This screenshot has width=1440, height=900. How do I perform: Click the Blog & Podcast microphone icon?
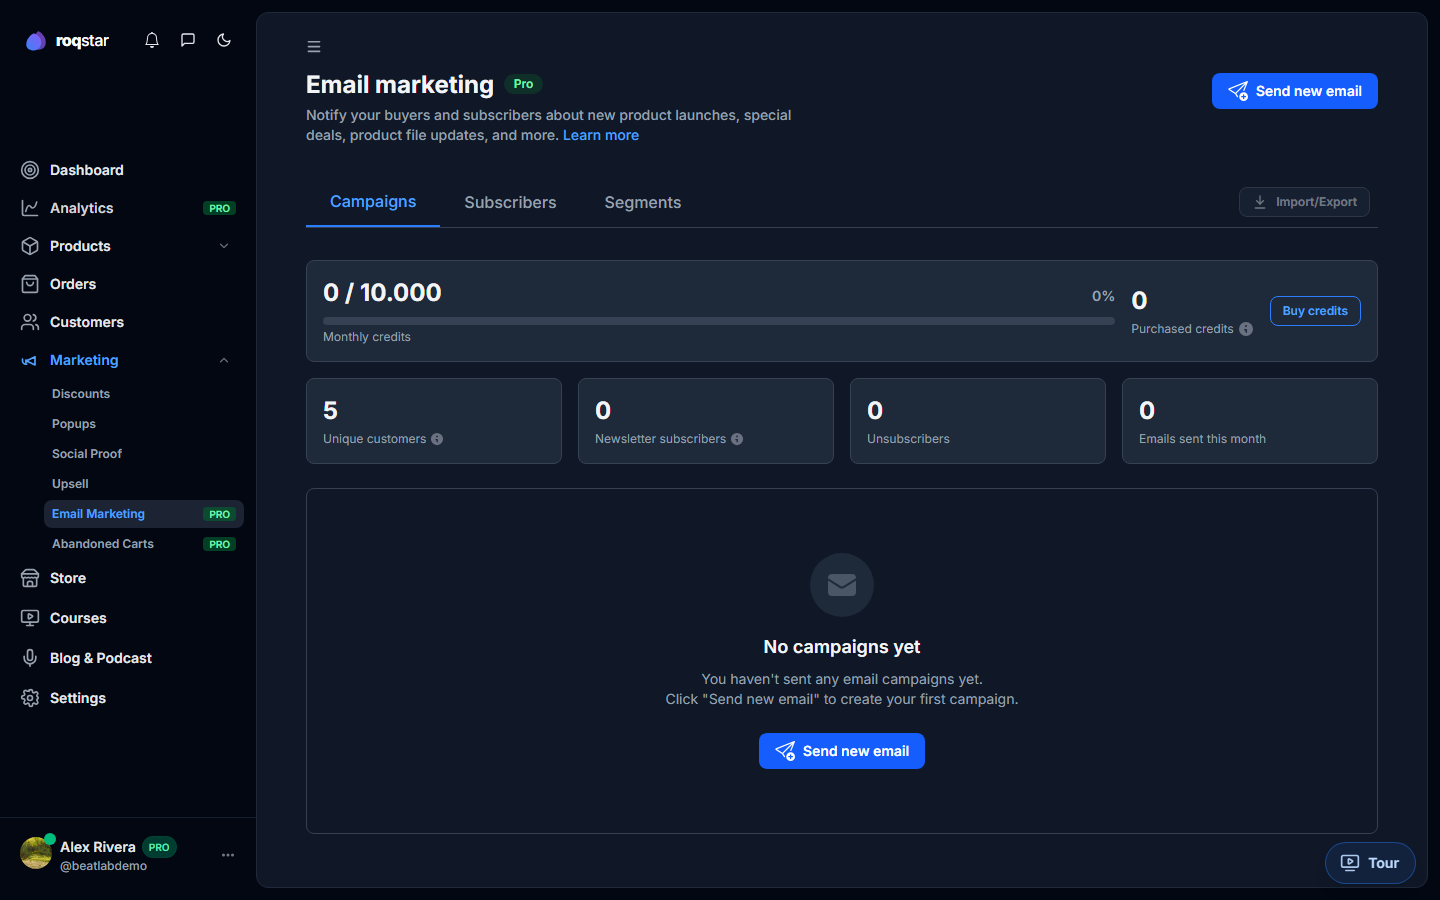pos(30,658)
